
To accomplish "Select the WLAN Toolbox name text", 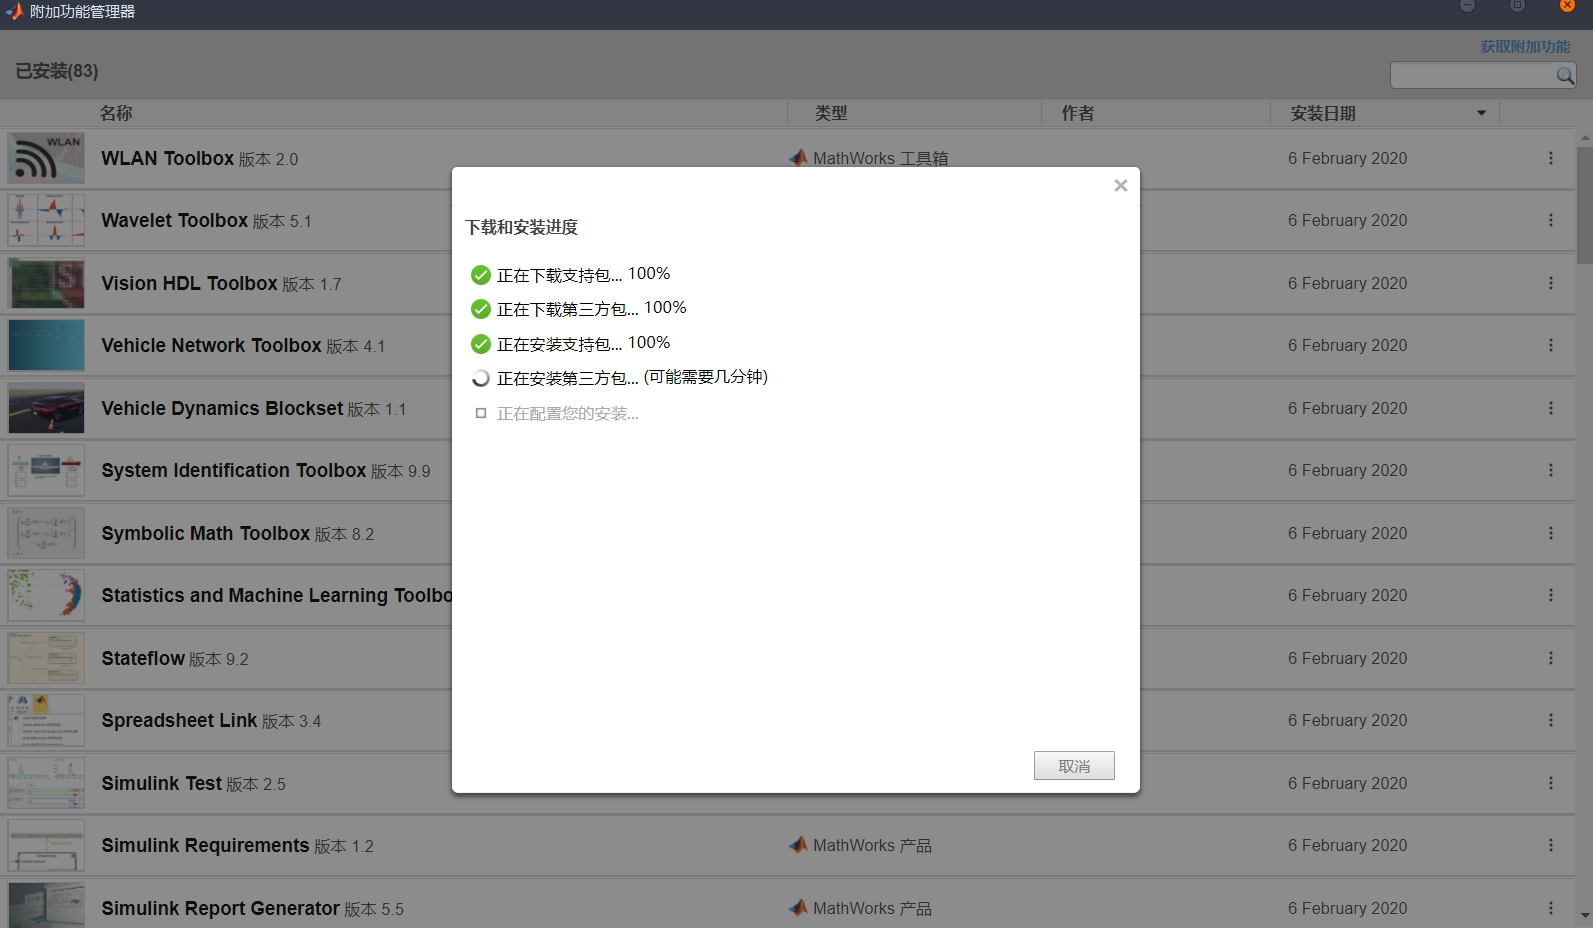I will tap(168, 158).
